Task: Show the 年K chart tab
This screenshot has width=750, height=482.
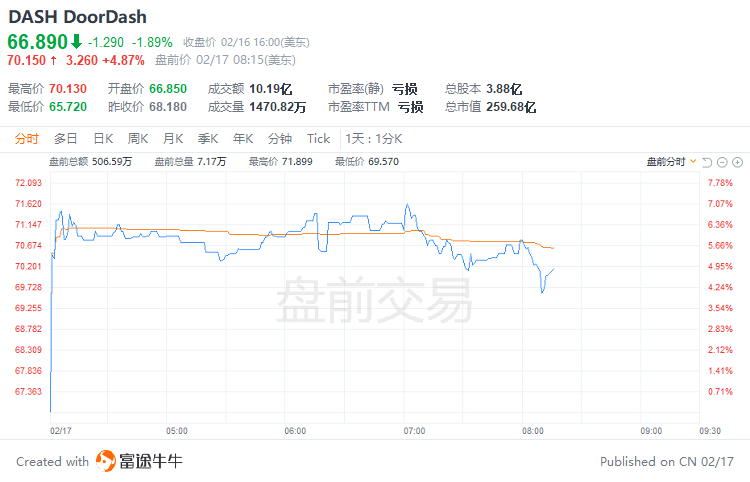Action: [x=243, y=139]
